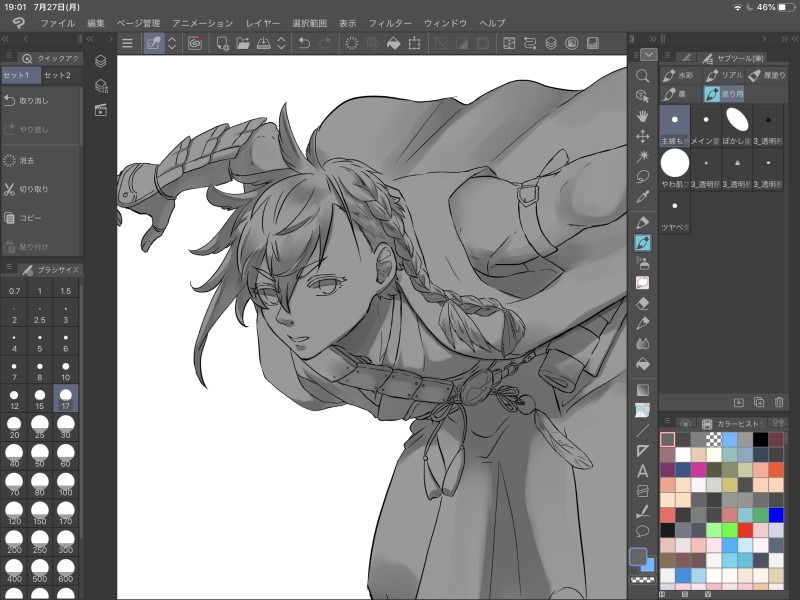The image size is (800, 600).
Task: Delete sub tool with trash icon
Action: 779,403
